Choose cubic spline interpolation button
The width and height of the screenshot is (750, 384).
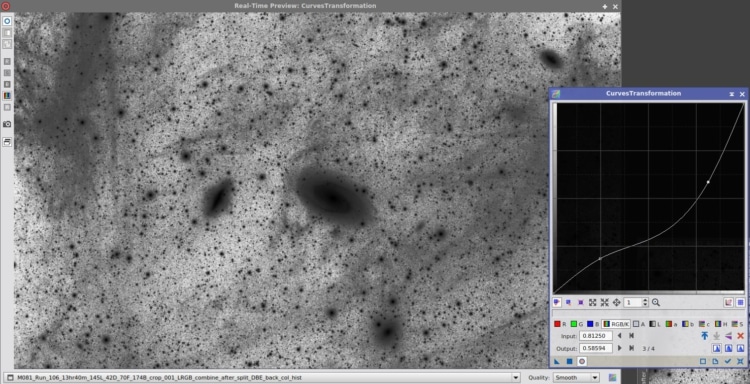point(728,349)
